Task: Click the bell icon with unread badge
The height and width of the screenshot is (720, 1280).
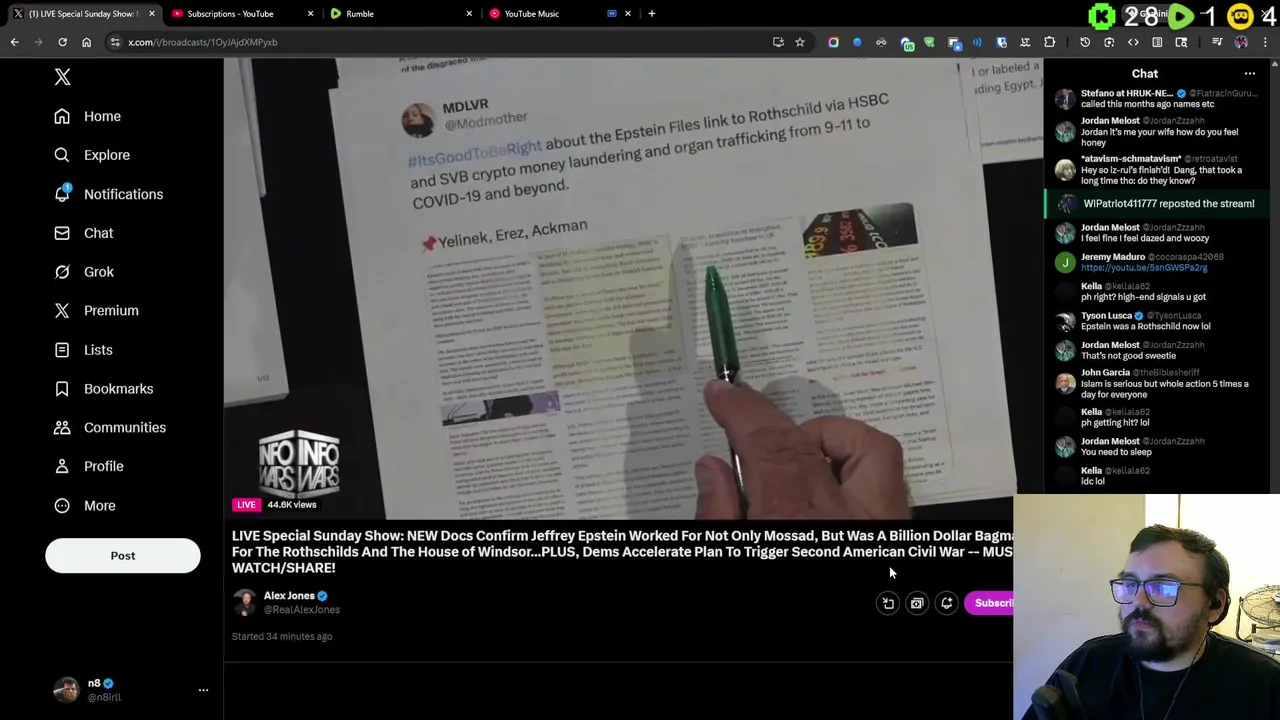Action: [x=62, y=193]
